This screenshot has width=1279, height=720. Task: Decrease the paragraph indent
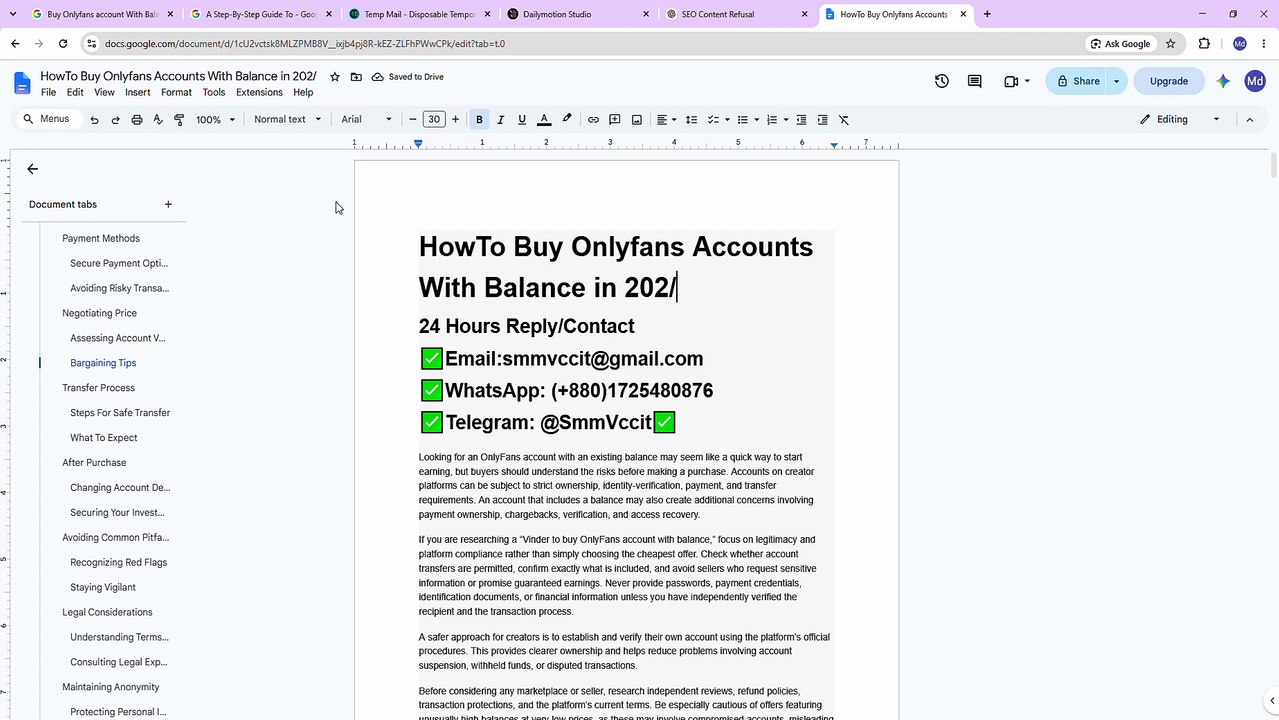(801, 119)
